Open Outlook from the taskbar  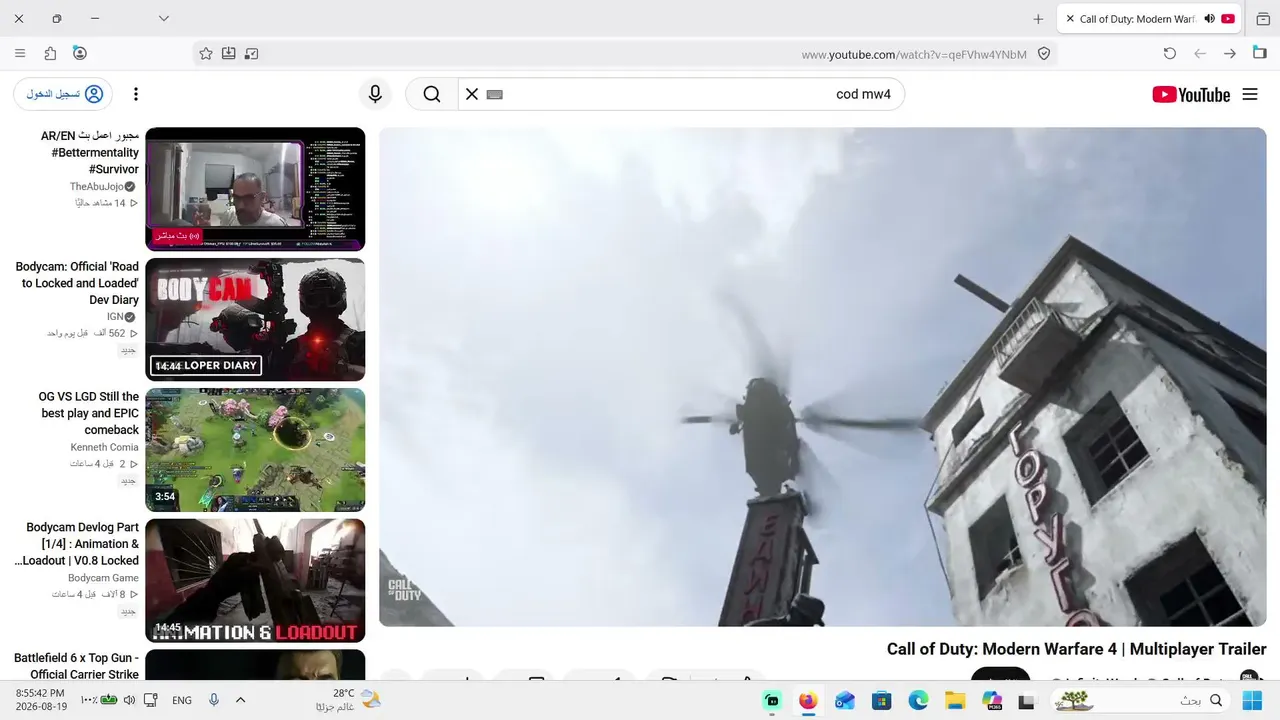[845, 701]
